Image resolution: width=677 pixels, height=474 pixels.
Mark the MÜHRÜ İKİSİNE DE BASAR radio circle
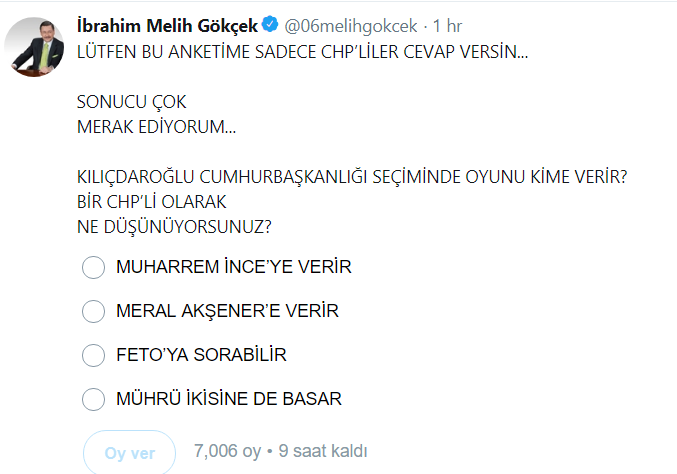pyautogui.click(x=93, y=399)
